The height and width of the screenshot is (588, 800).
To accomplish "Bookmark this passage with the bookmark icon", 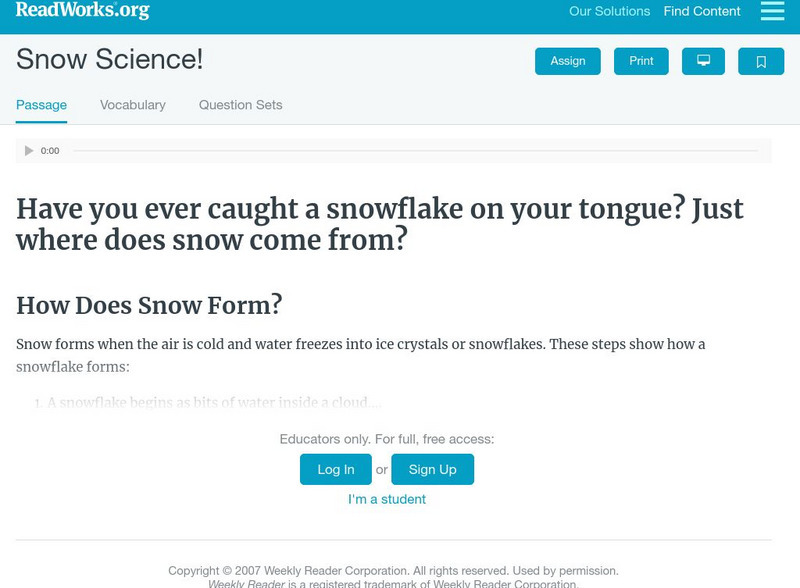I will [761, 61].
